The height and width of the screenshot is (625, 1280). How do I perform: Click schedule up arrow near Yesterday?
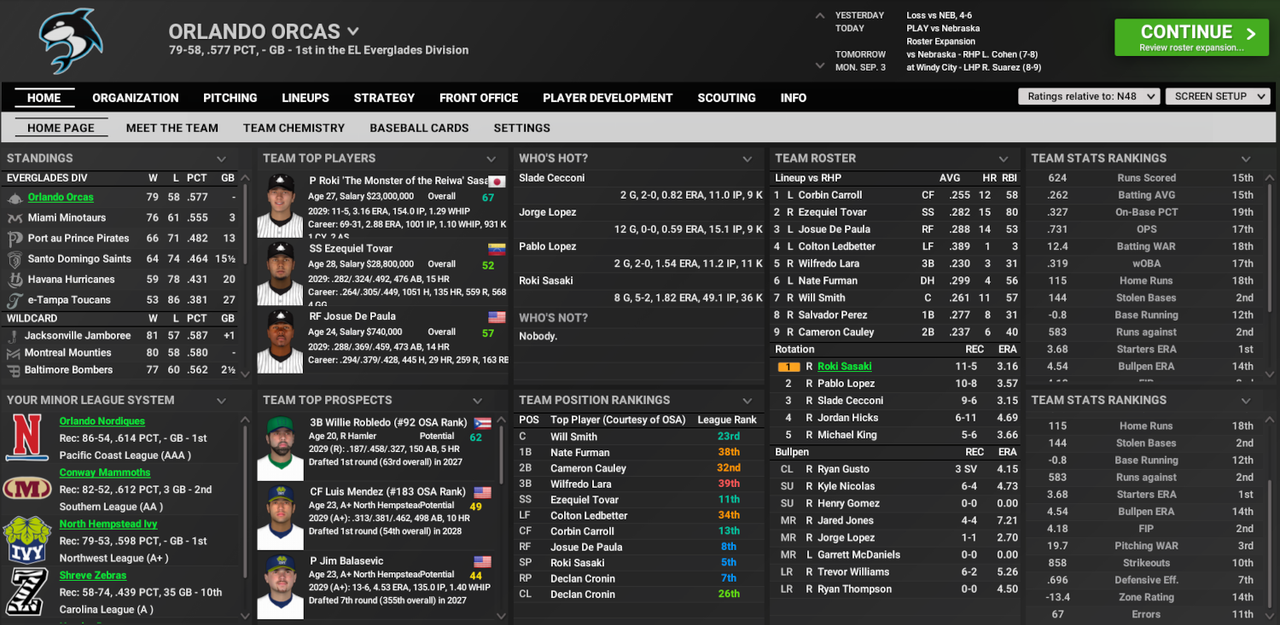pyautogui.click(x=820, y=16)
